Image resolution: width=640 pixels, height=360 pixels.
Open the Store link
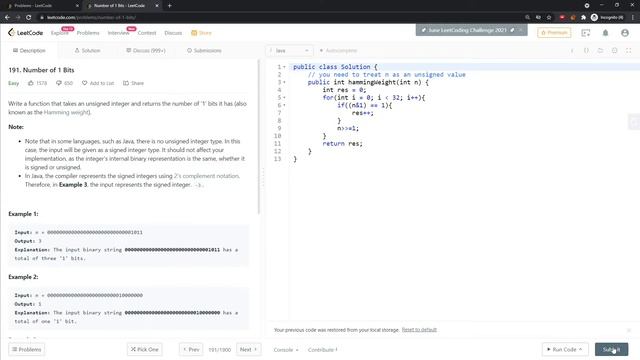tap(201, 33)
